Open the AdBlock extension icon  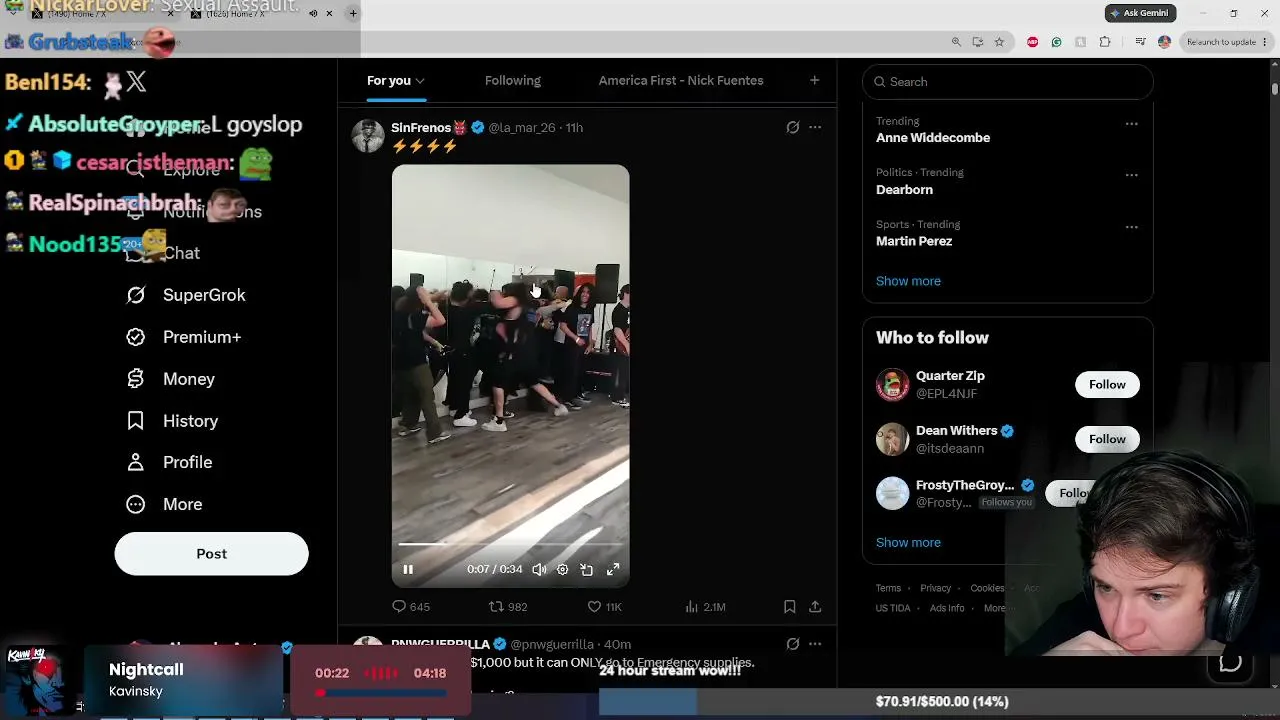1032,42
